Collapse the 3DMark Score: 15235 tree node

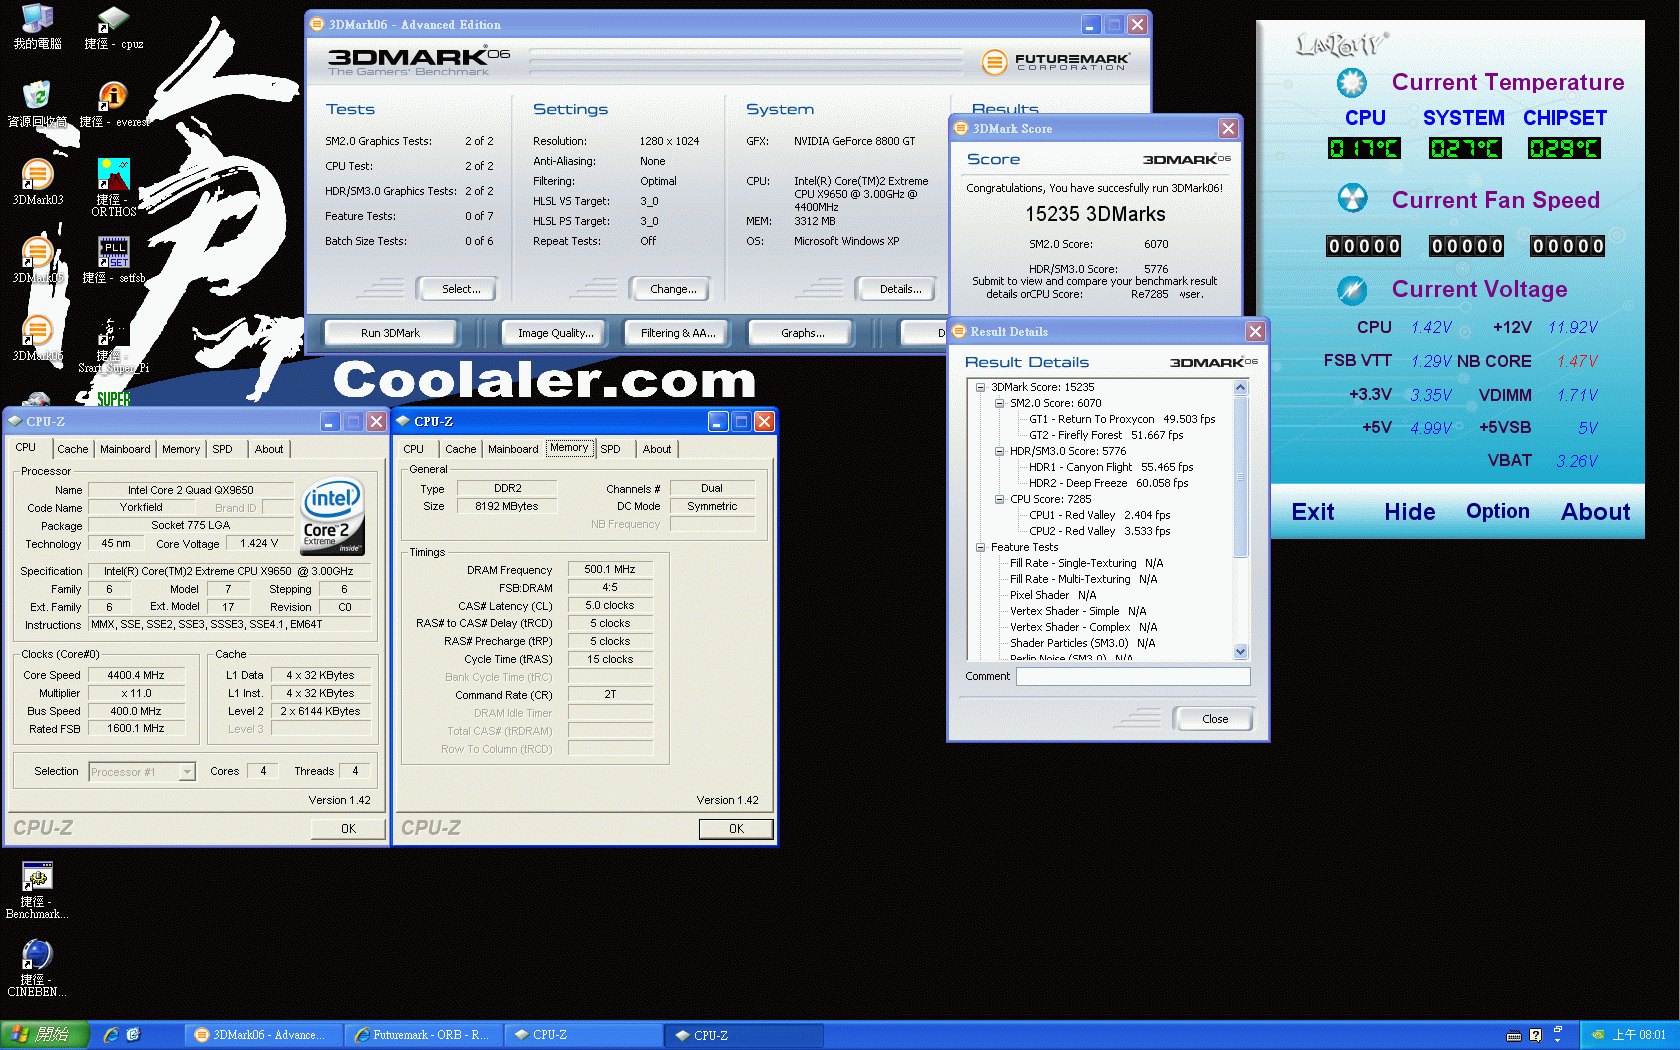pos(981,387)
